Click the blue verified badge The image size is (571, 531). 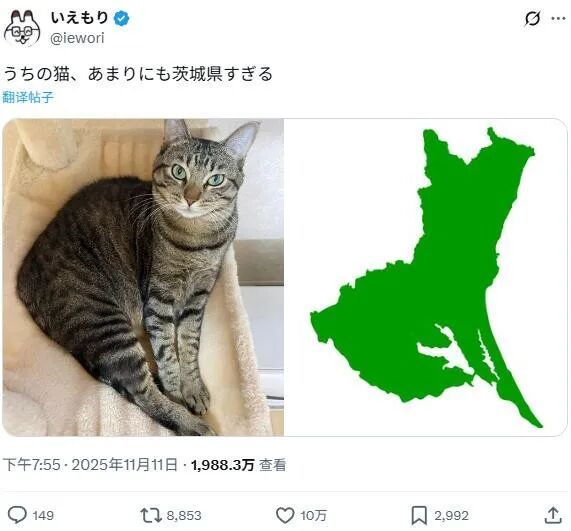121,18
